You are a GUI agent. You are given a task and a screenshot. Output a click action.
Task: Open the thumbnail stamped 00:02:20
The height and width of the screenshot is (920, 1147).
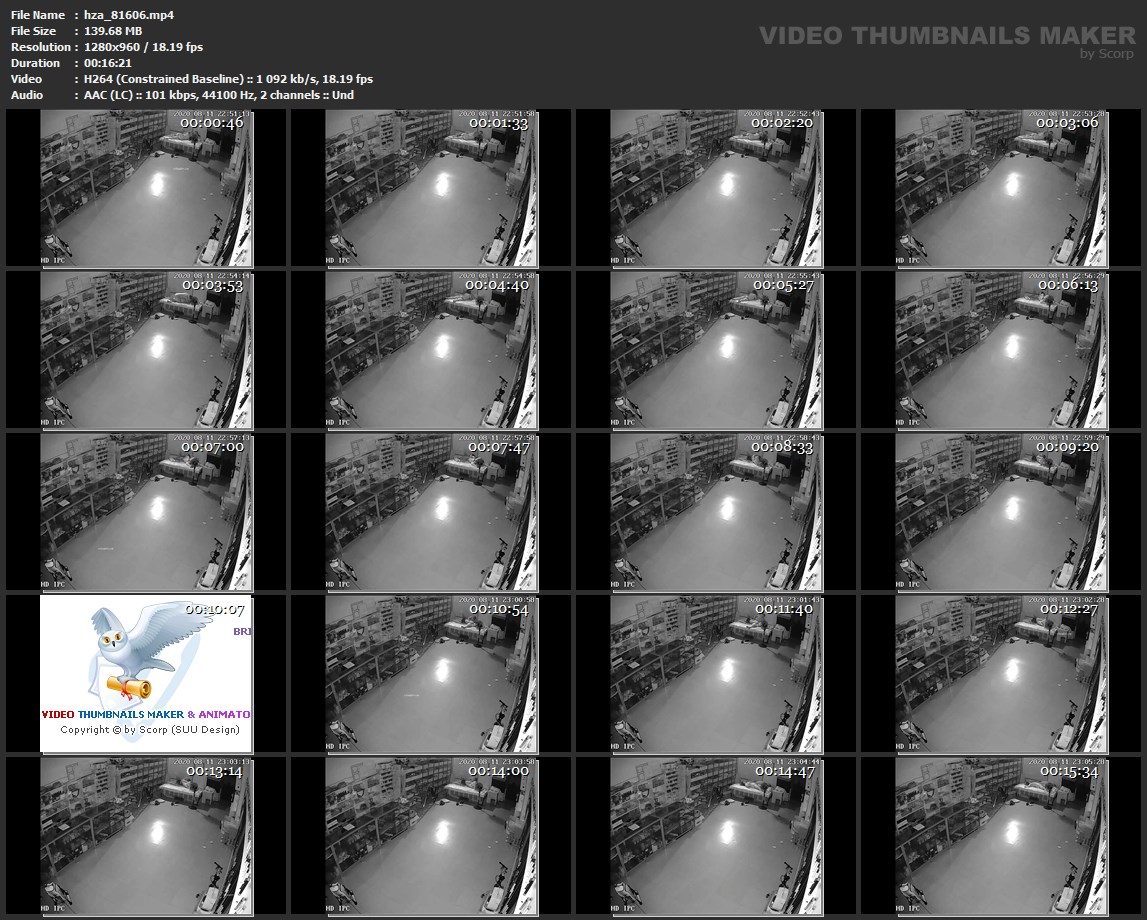click(x=715, y=188)
